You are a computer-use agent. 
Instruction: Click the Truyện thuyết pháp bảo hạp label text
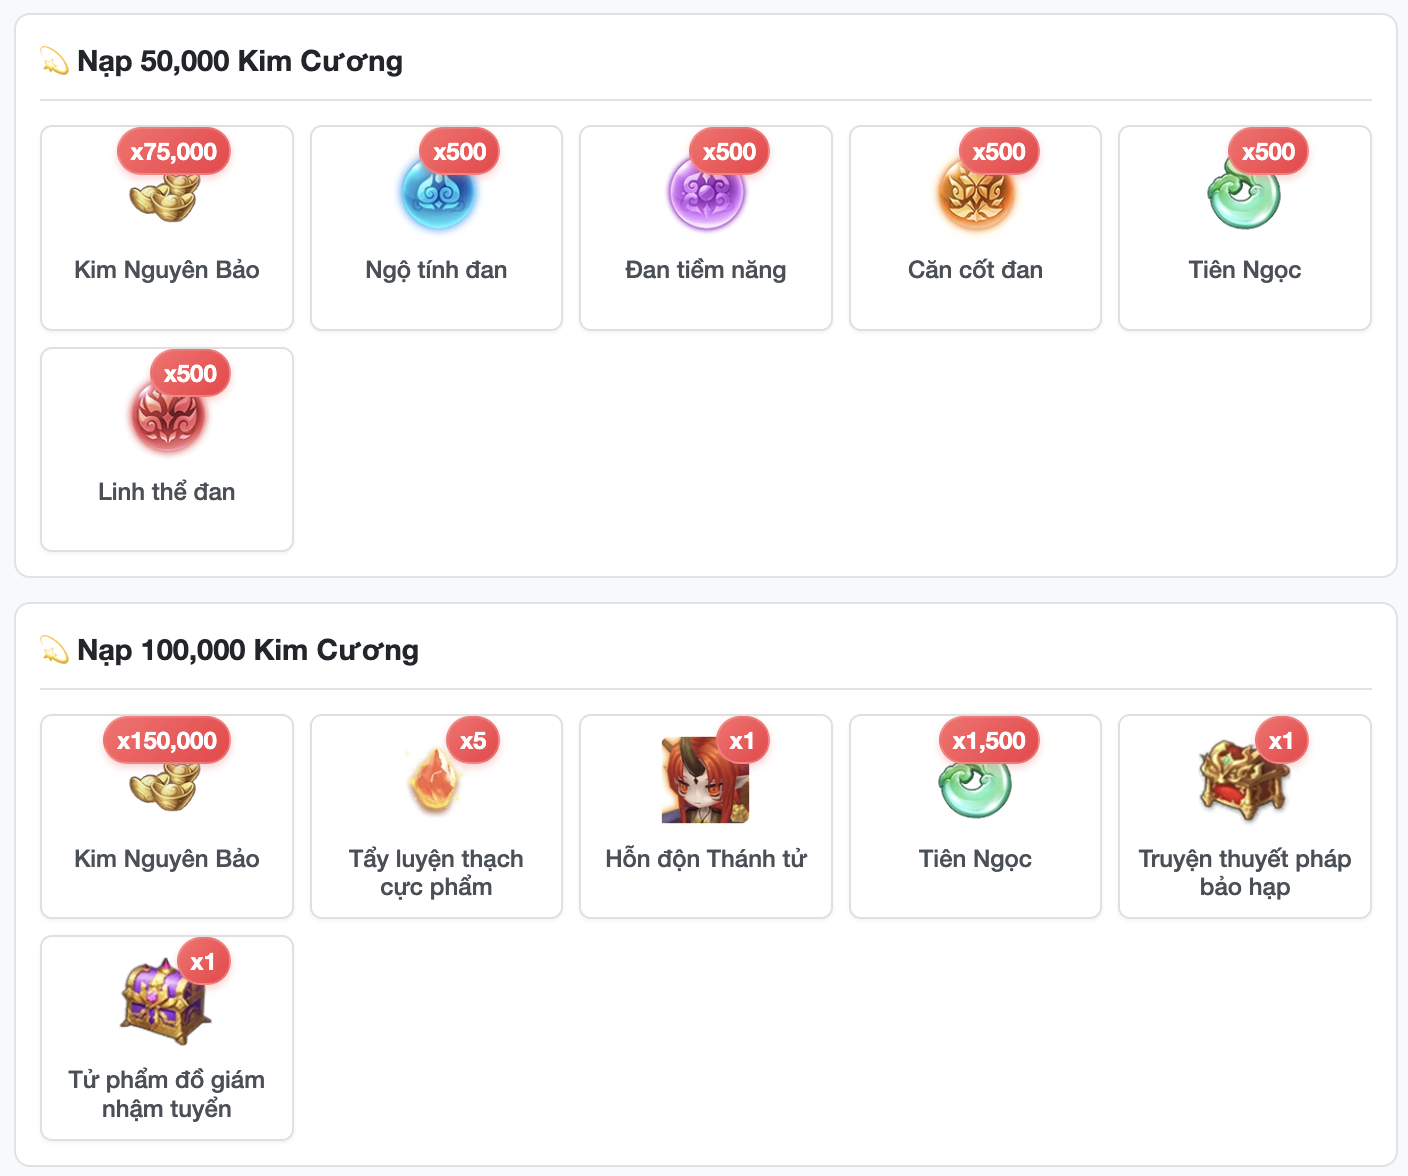tap(1245, 873)
